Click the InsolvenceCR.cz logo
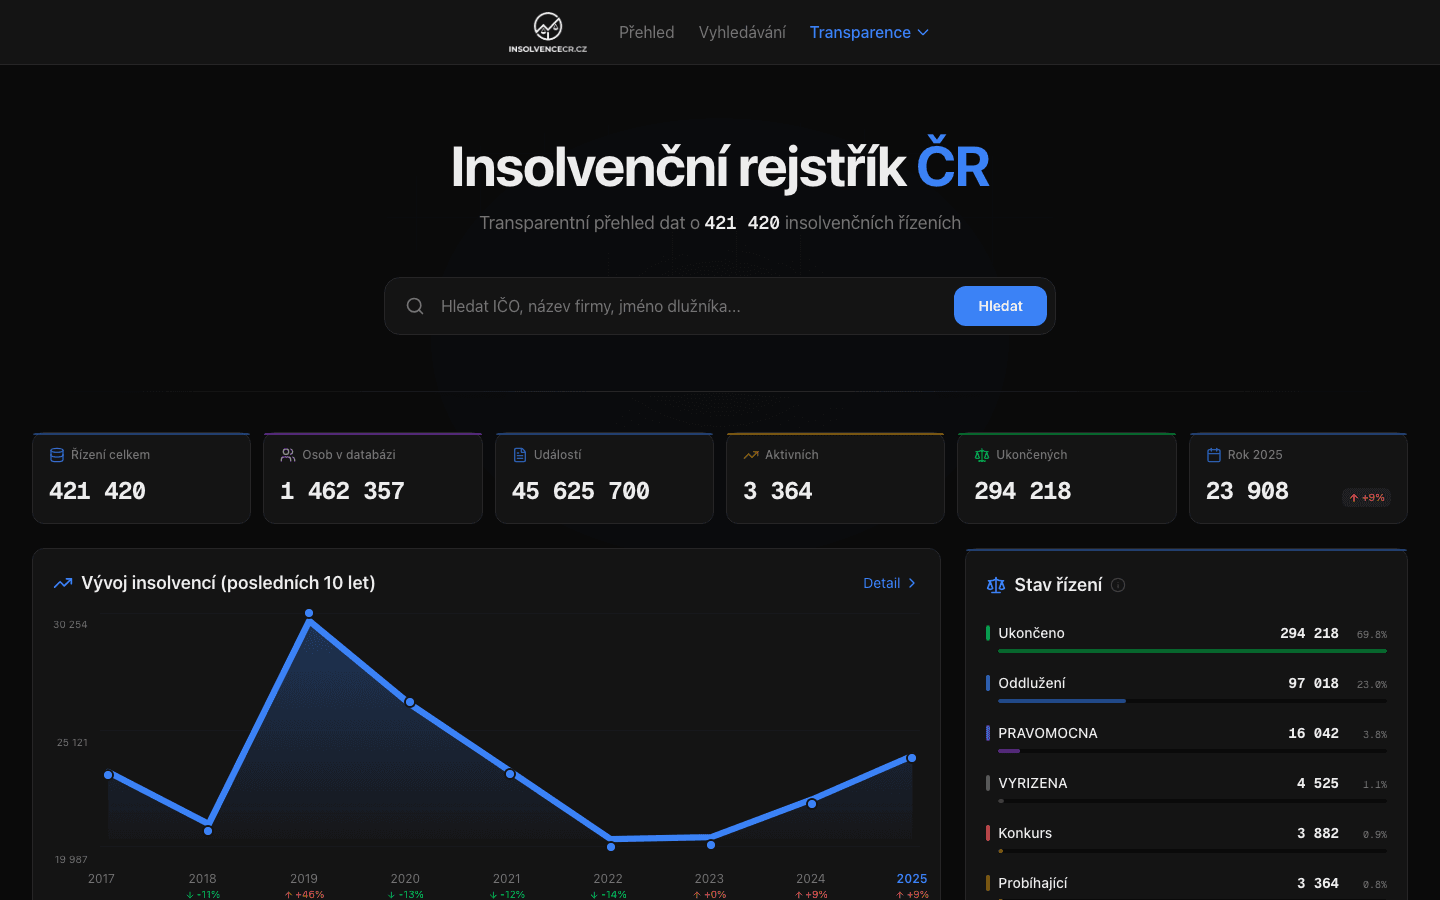 (x=548, y=32)
